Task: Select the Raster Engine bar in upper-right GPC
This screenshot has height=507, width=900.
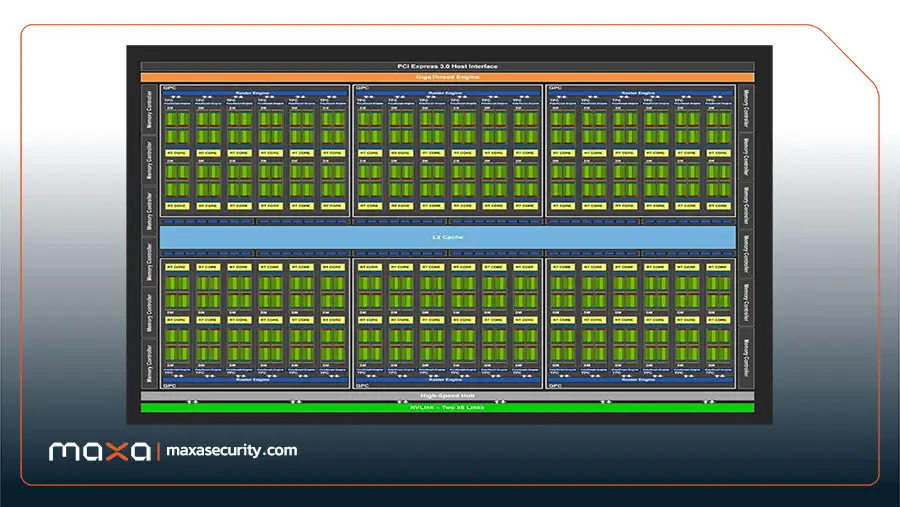Action: 640,92
